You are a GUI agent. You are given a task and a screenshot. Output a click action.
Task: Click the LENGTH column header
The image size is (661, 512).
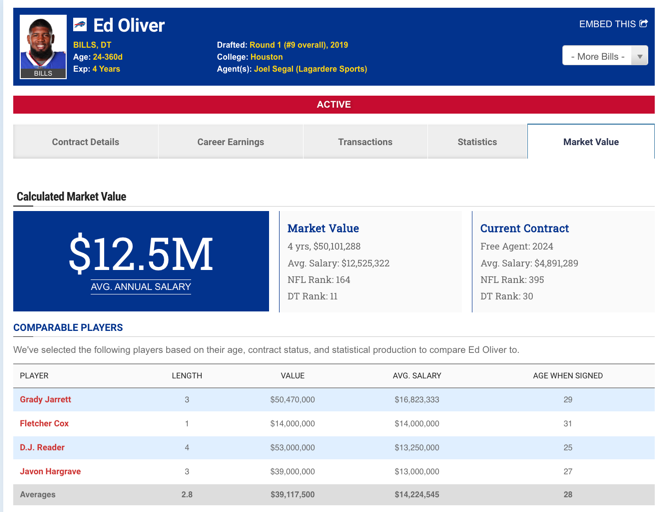pyautogui.click(x=187, y=375)
